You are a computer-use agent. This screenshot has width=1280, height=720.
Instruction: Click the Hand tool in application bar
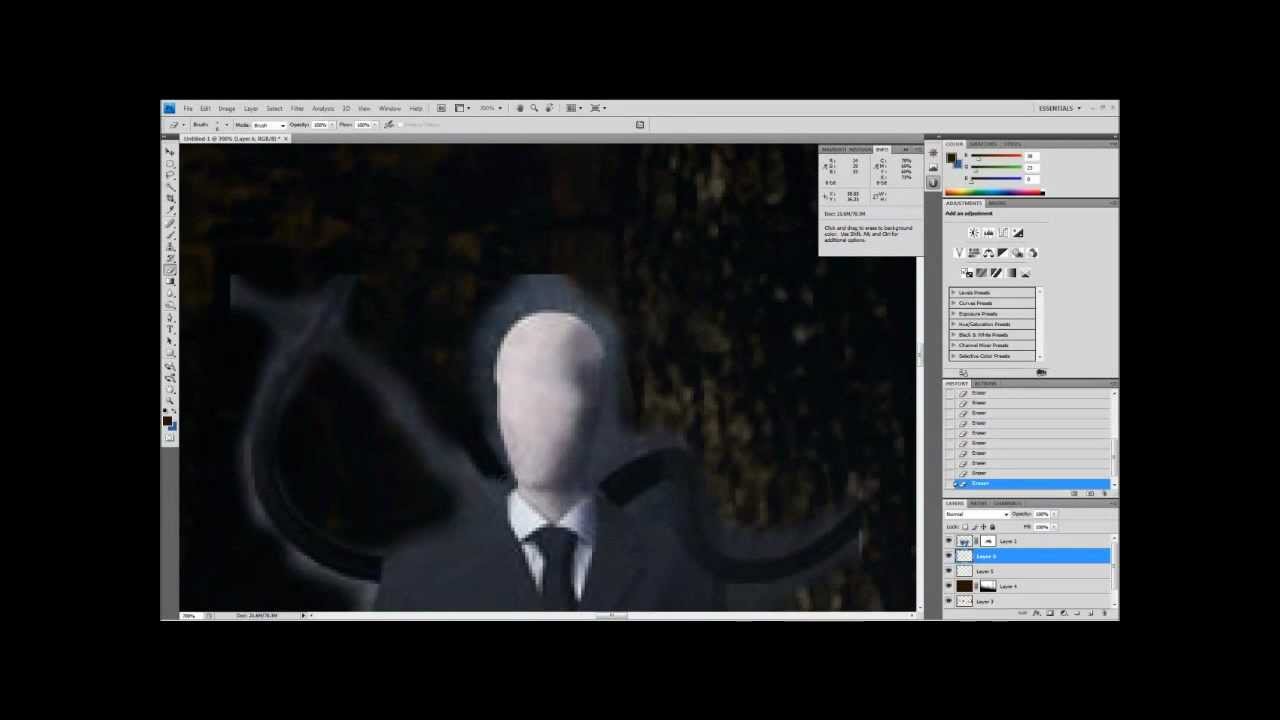tap(519, 108)
